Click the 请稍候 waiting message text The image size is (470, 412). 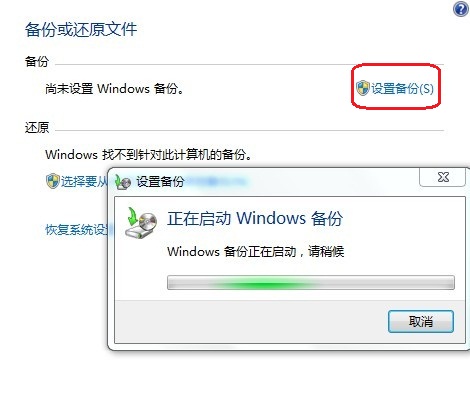coord(256,251)
